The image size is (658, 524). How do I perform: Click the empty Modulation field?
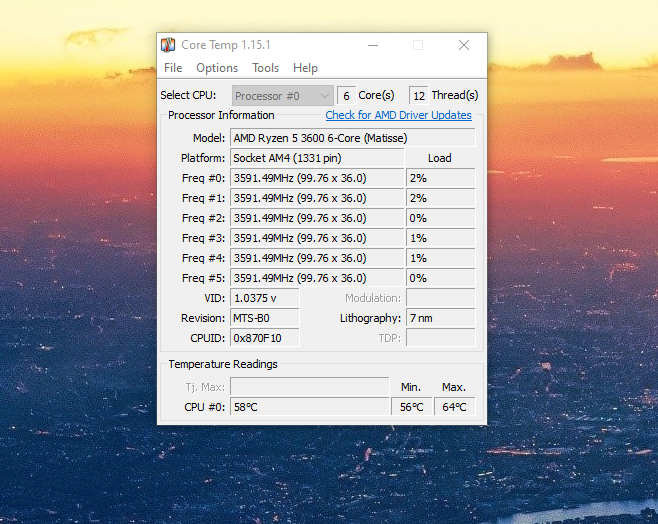click(441, 298)
